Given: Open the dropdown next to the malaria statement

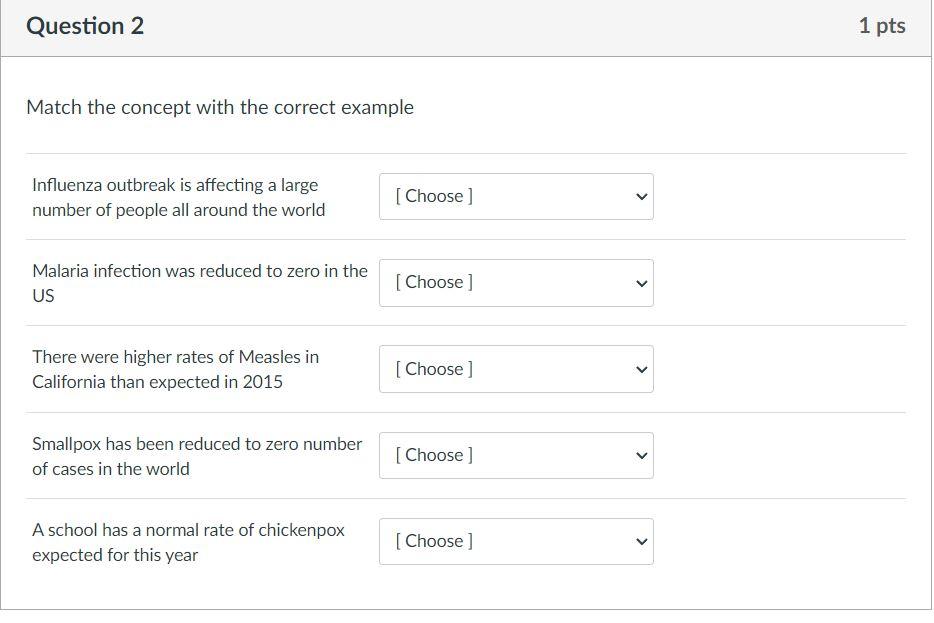Looking at the screenshot, I should (516, 282).
